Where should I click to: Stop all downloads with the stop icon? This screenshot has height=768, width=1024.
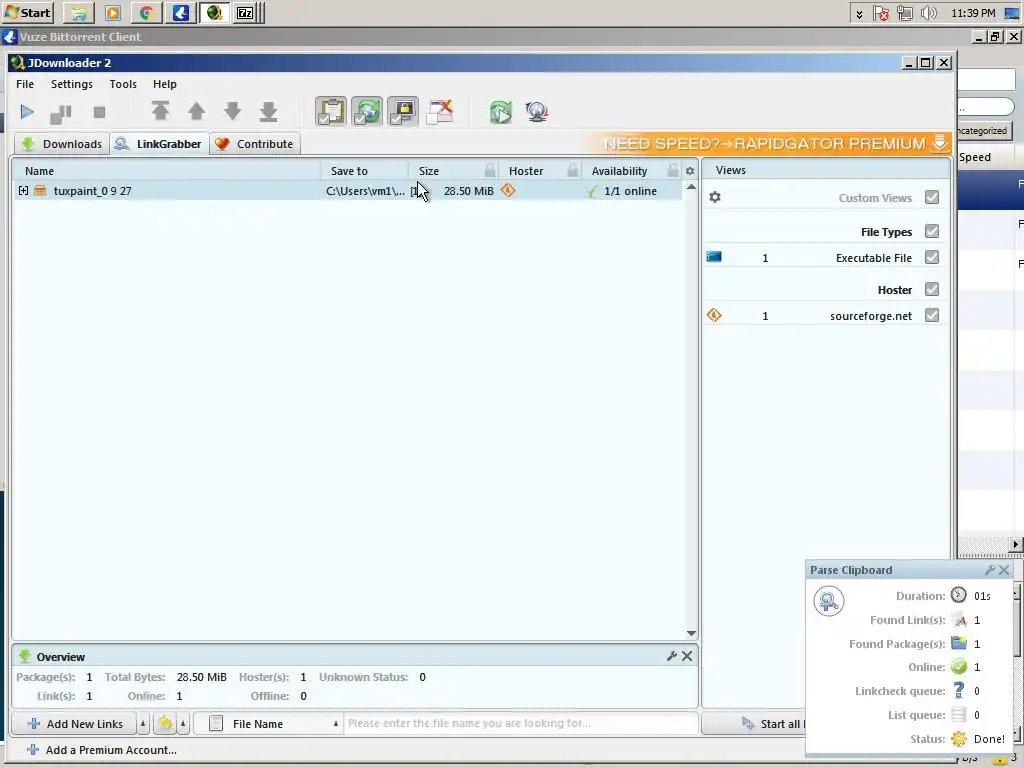pos(99,112)
